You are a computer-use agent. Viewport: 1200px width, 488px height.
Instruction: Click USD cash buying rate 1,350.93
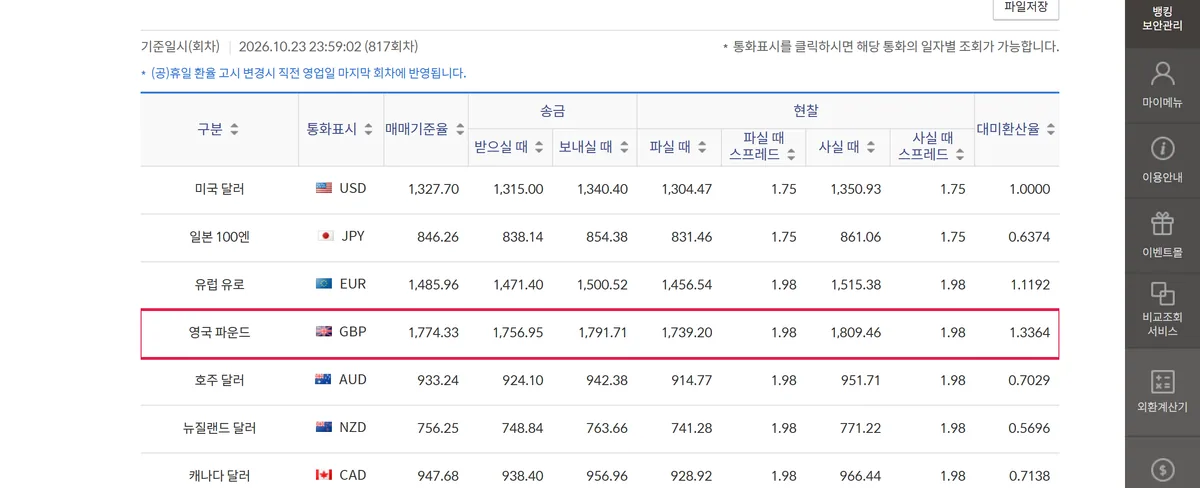pyautogui.click(x=856, y=189)
